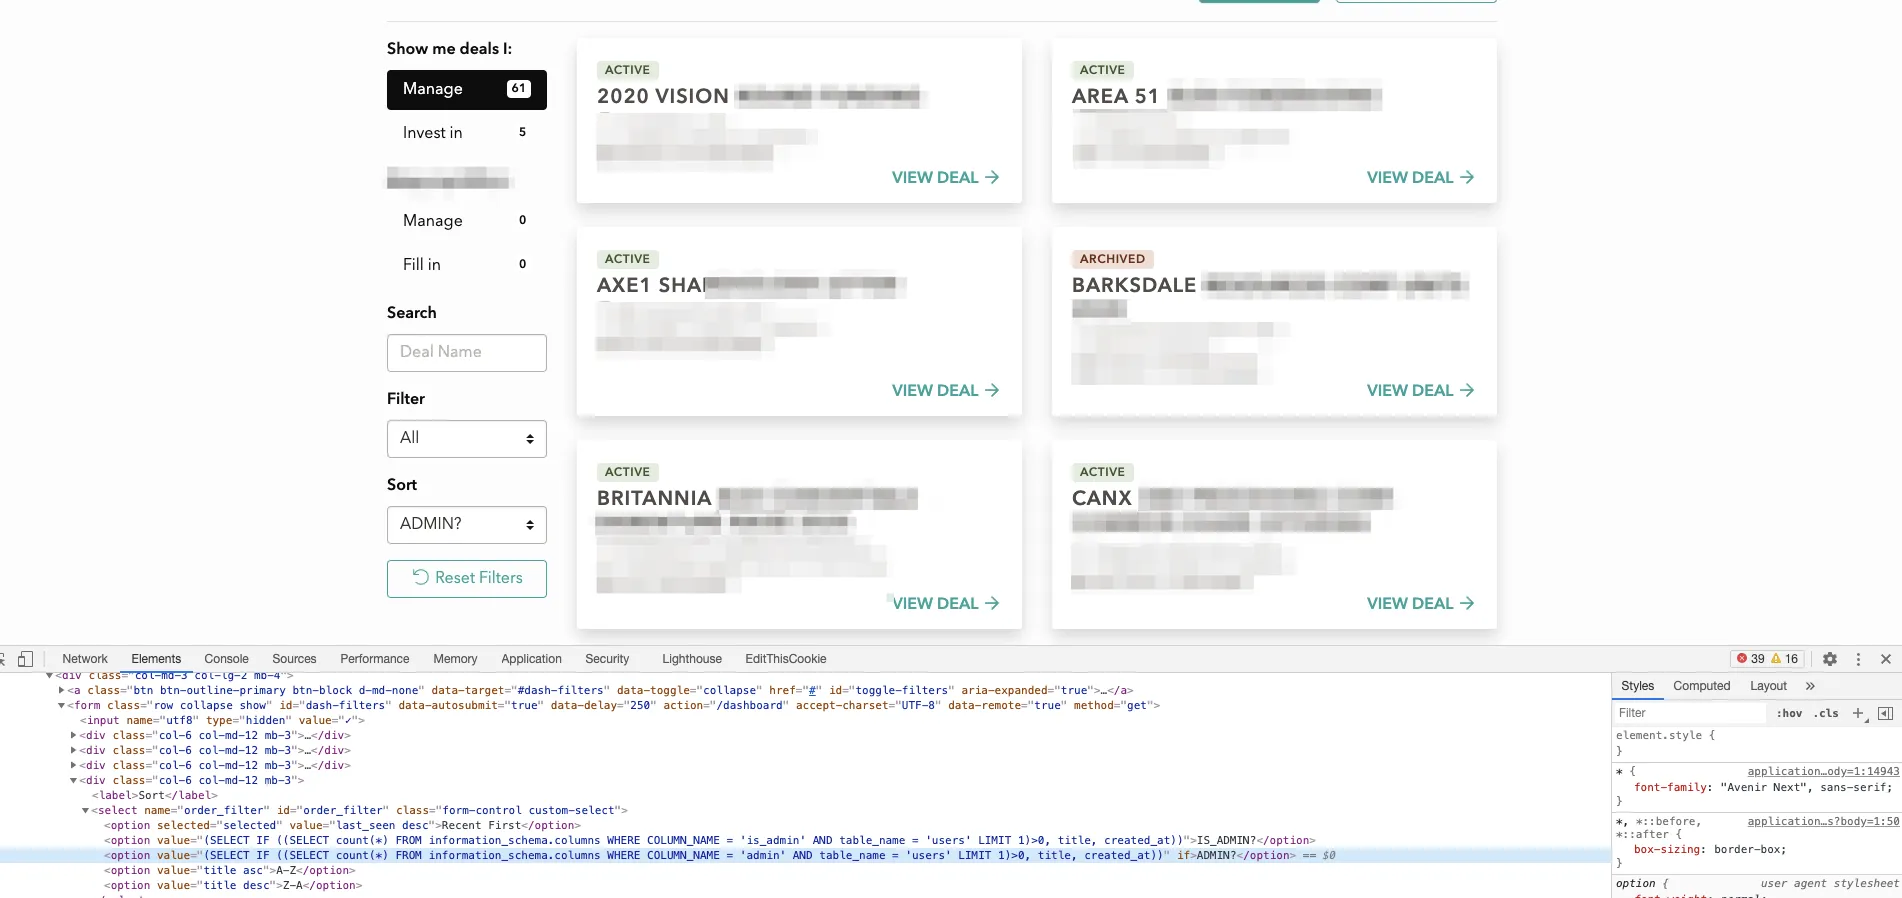Click the Deal Name search field
Screen dimensions: 1902x898
click(467, 353)
